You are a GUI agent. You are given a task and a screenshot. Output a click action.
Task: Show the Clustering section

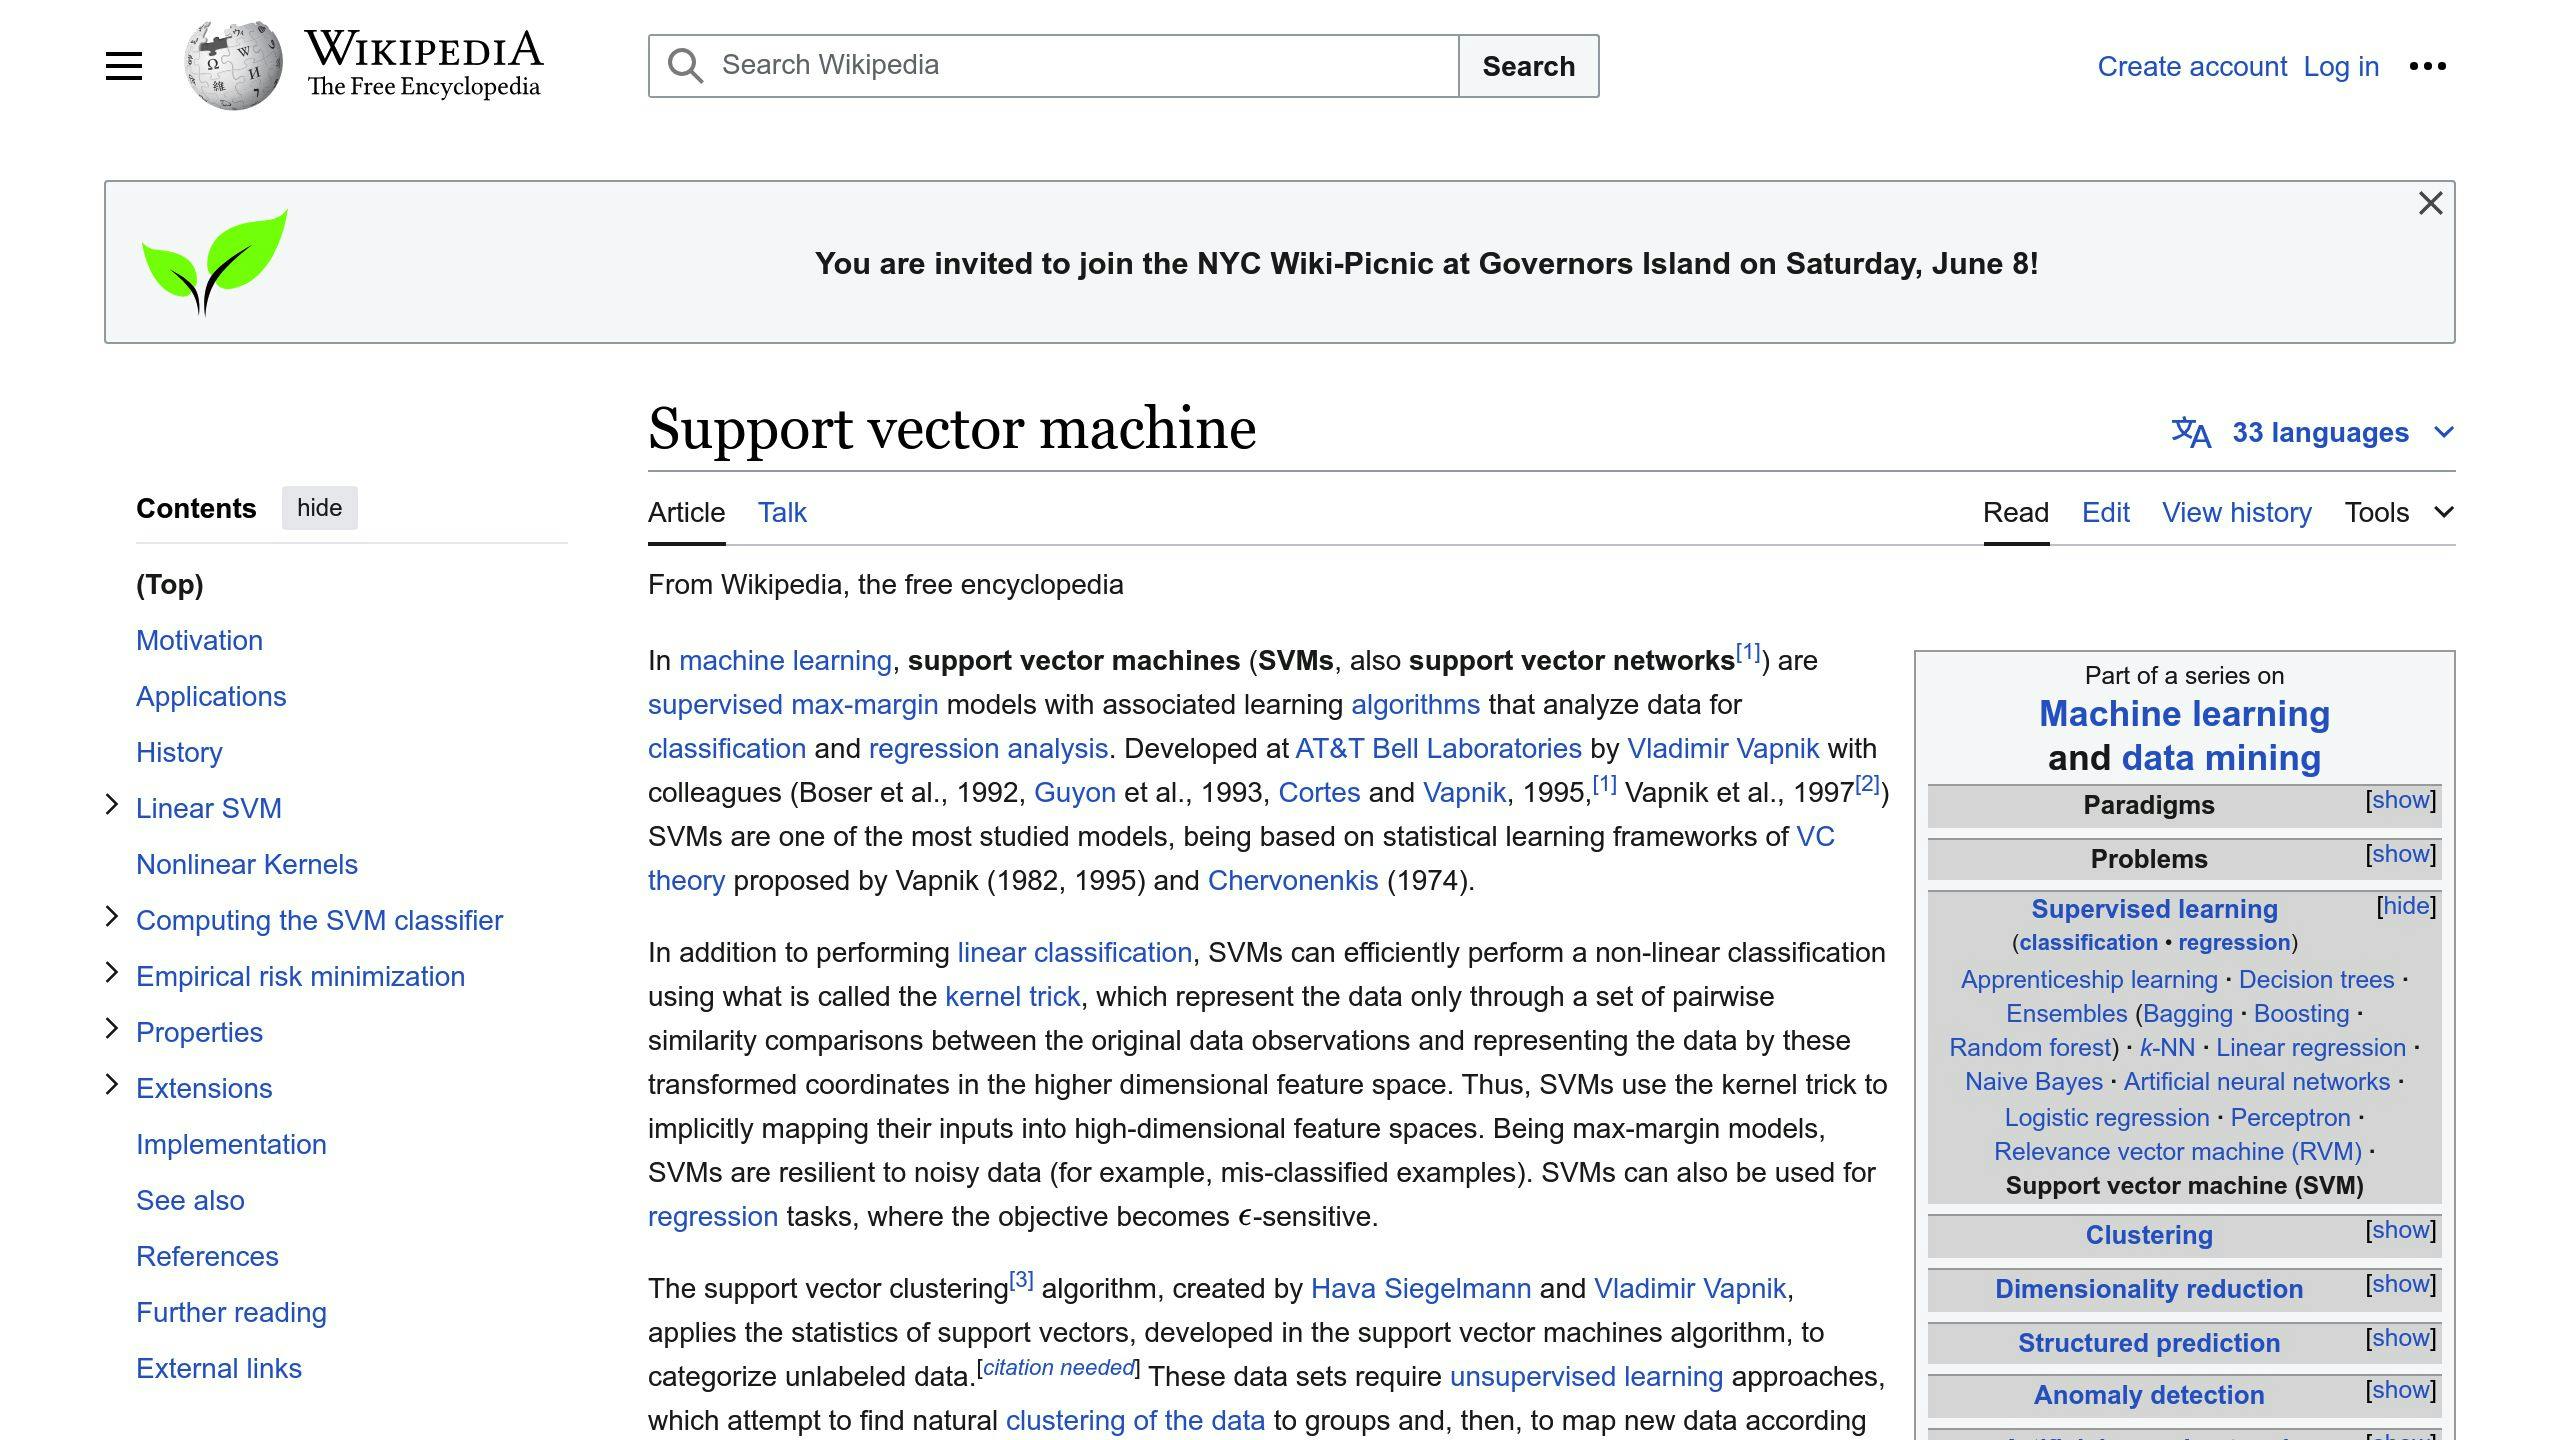click(2400, 1230)
